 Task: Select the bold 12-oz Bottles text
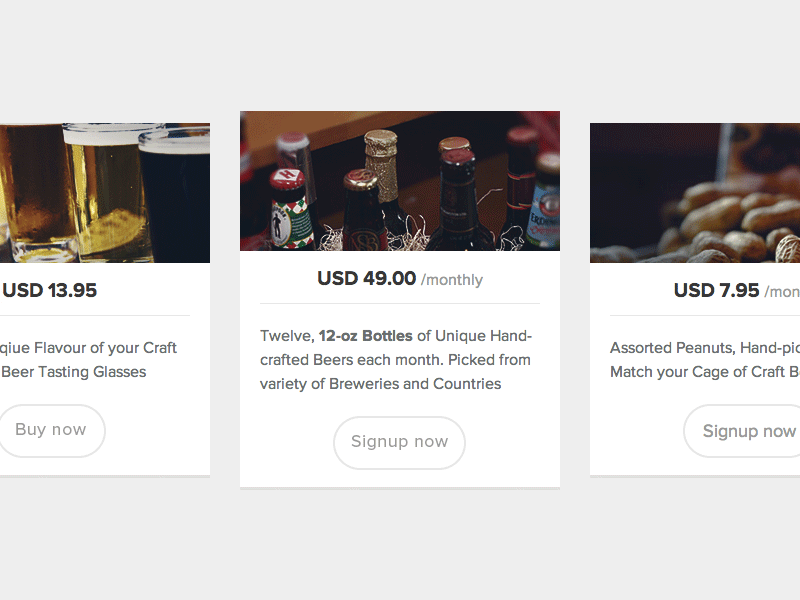(x=367, y=336)
